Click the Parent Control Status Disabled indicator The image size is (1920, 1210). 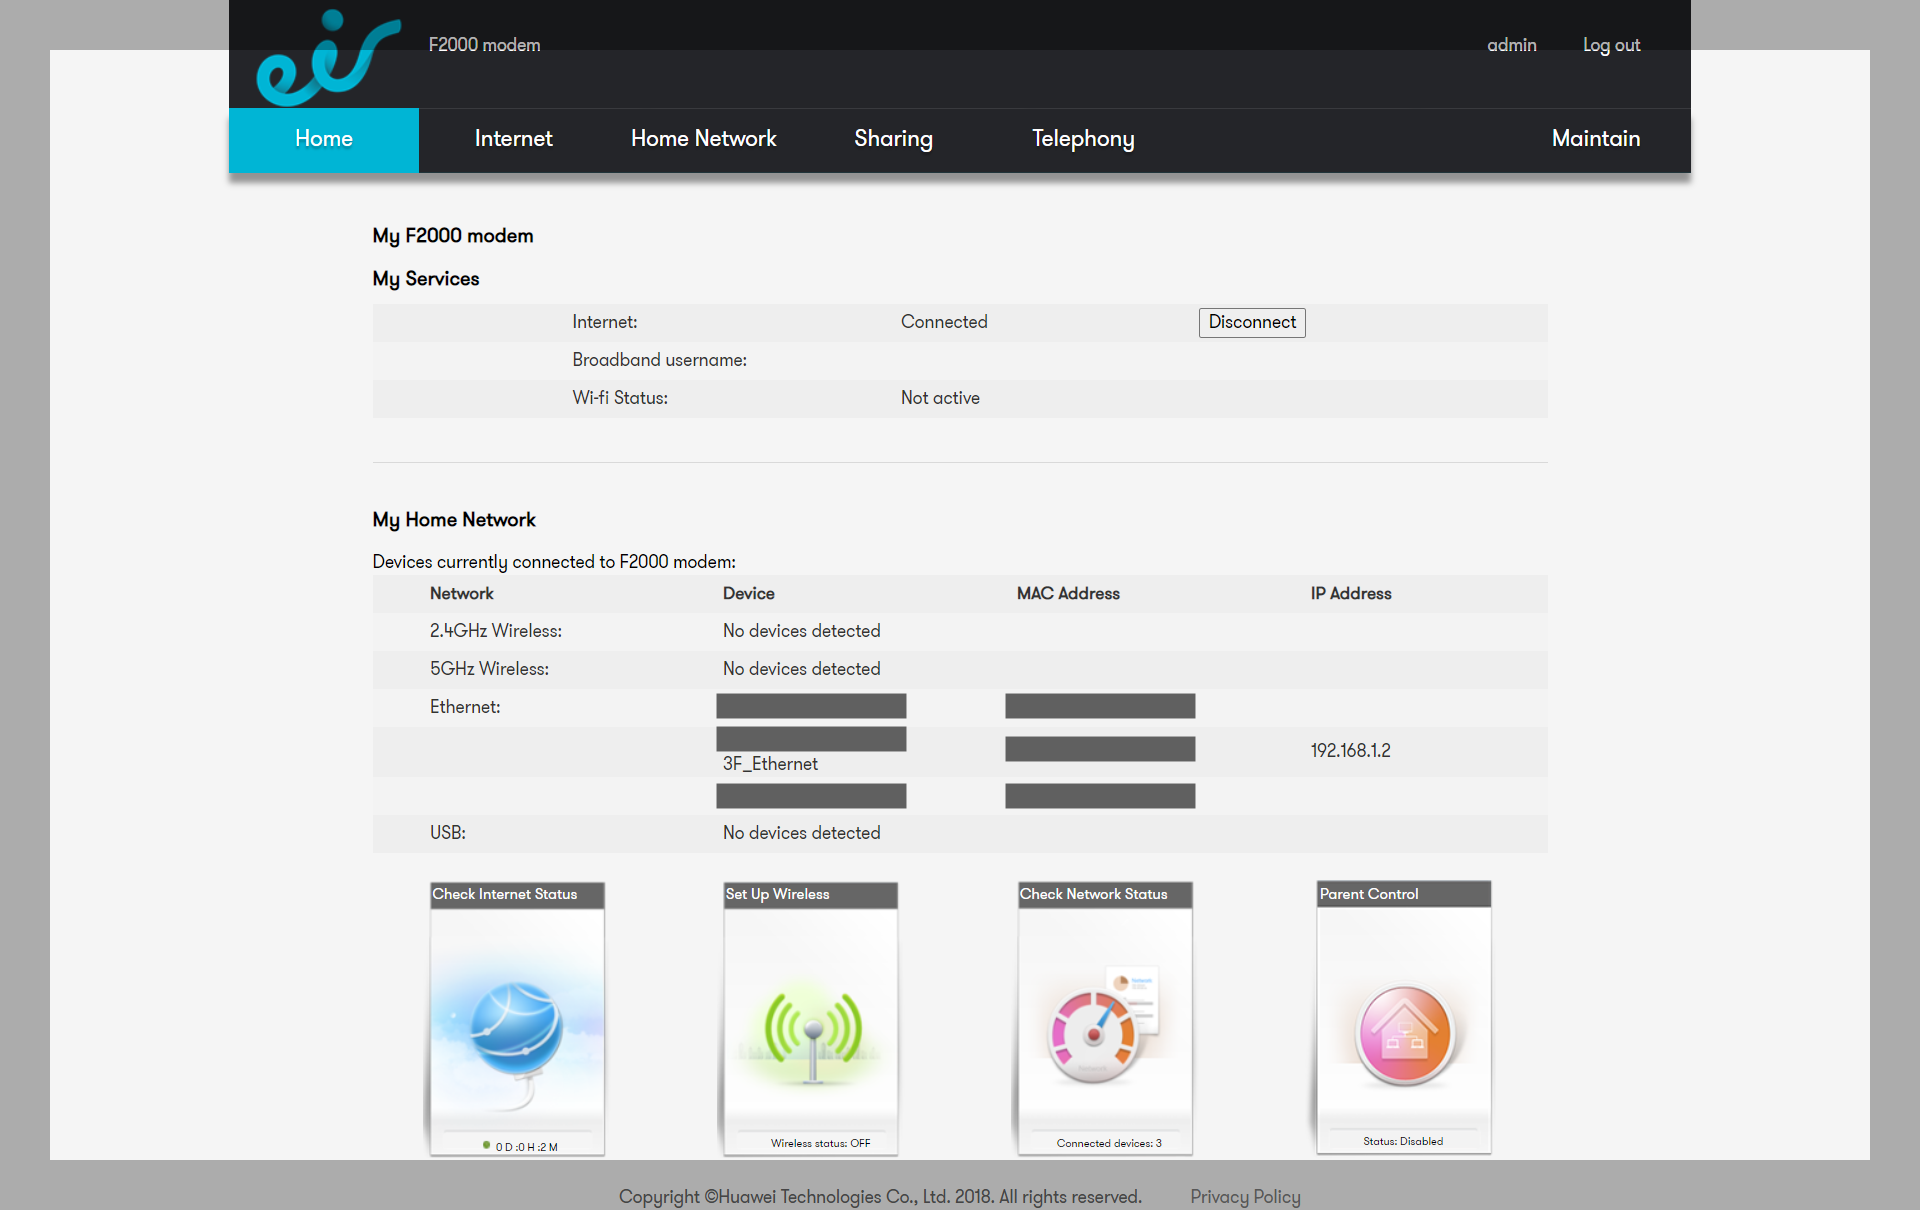click(1403, 1141)
